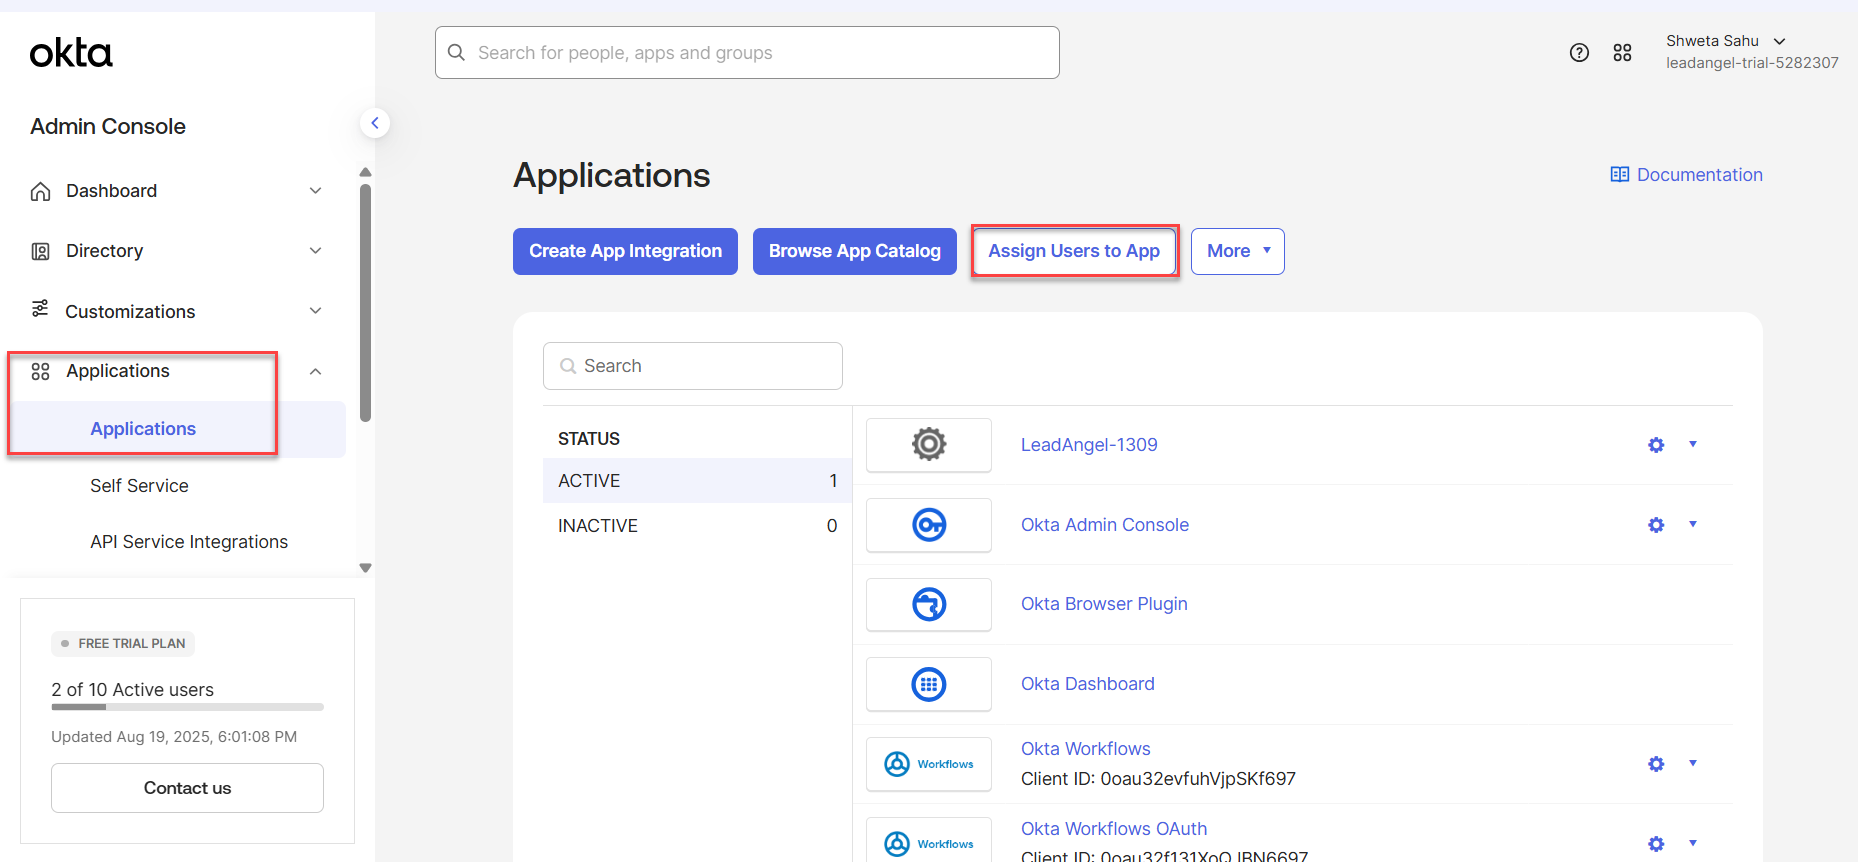Open the More dropdown button
Image resolution: width=1858 pixels, height=862 pixels.
(x=1238, y=251)
